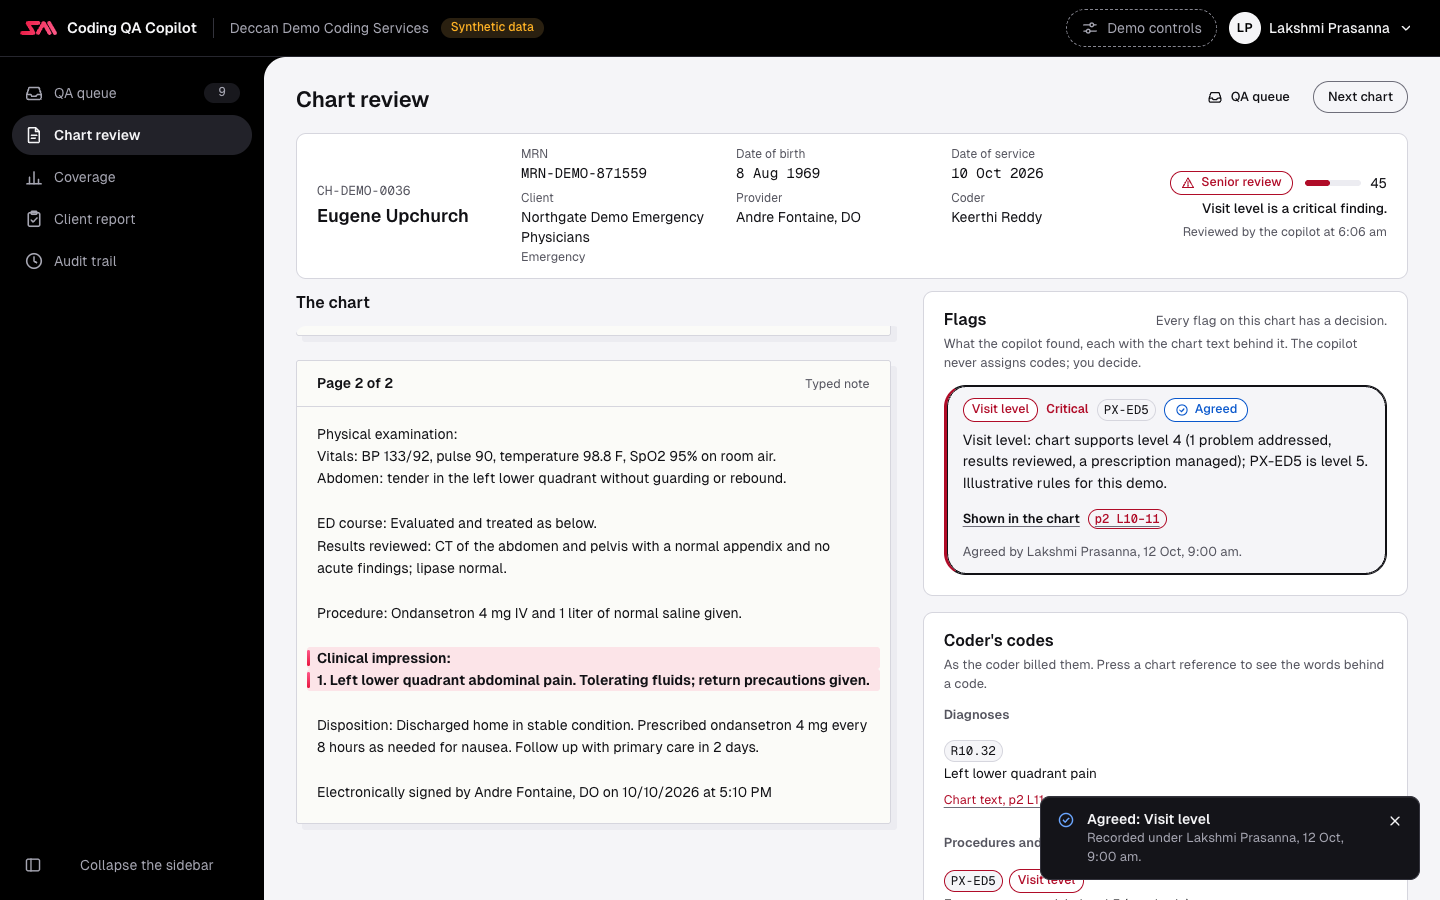Click the Visit level flag tag
This screenshot has width=1440, height=900.
(x=1000, y=409)
